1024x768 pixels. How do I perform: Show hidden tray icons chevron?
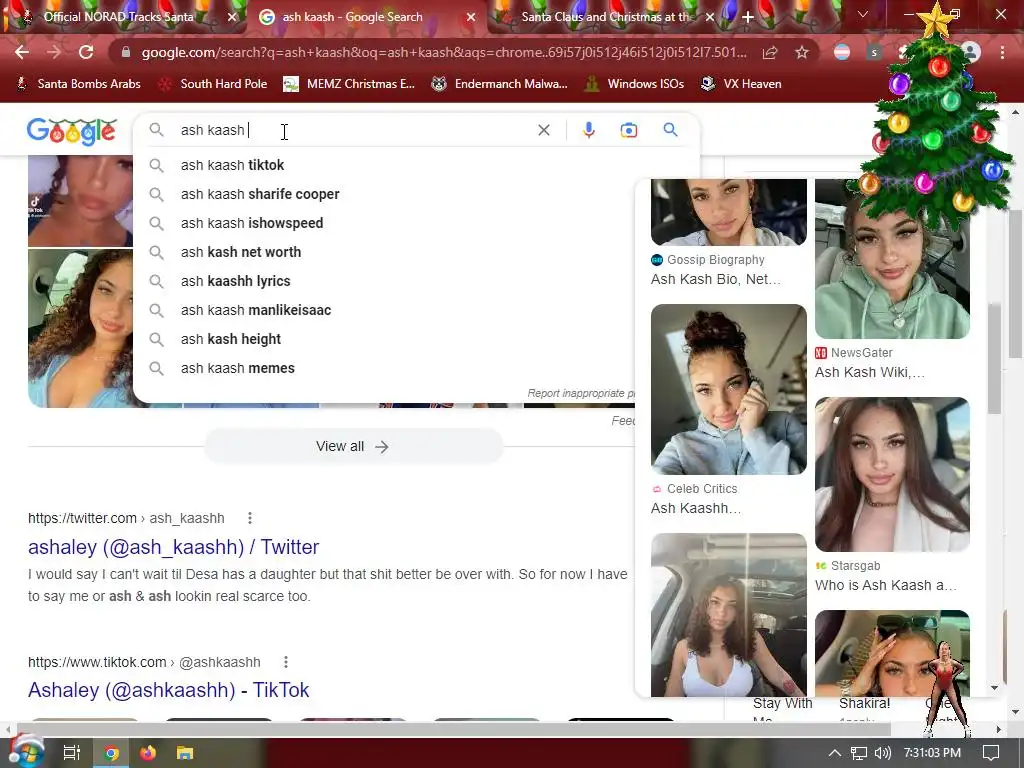click(834, 753)
